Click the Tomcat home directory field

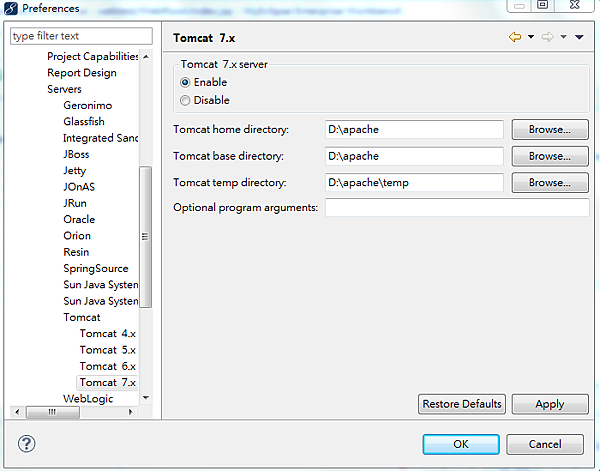click(414, 129)
